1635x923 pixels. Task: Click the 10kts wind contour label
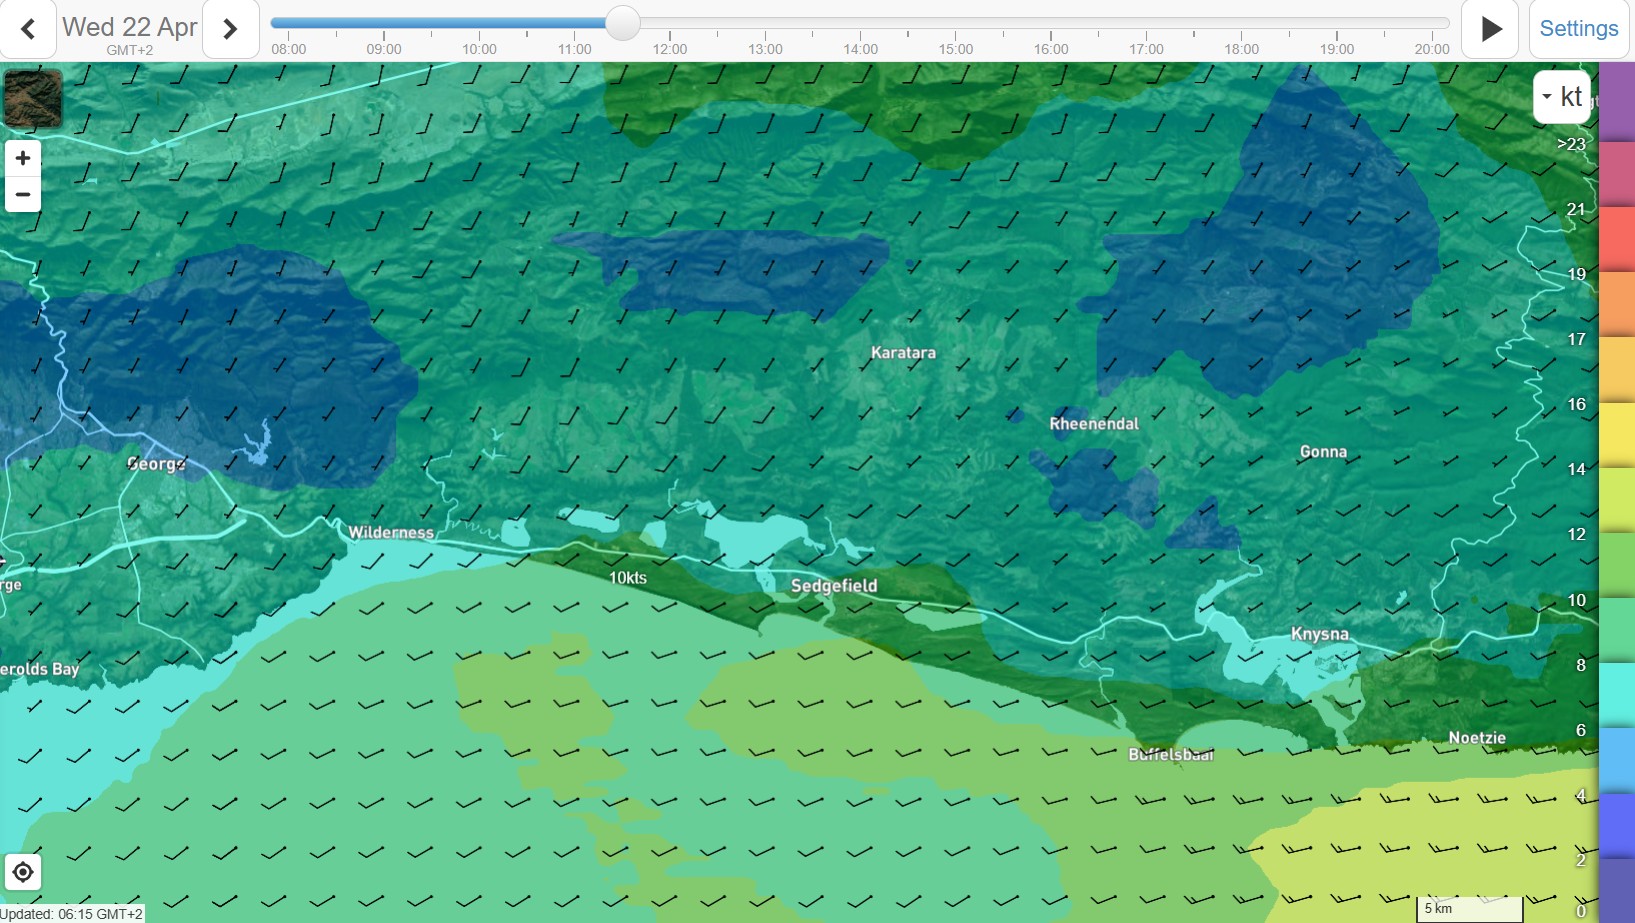(628, 578)
